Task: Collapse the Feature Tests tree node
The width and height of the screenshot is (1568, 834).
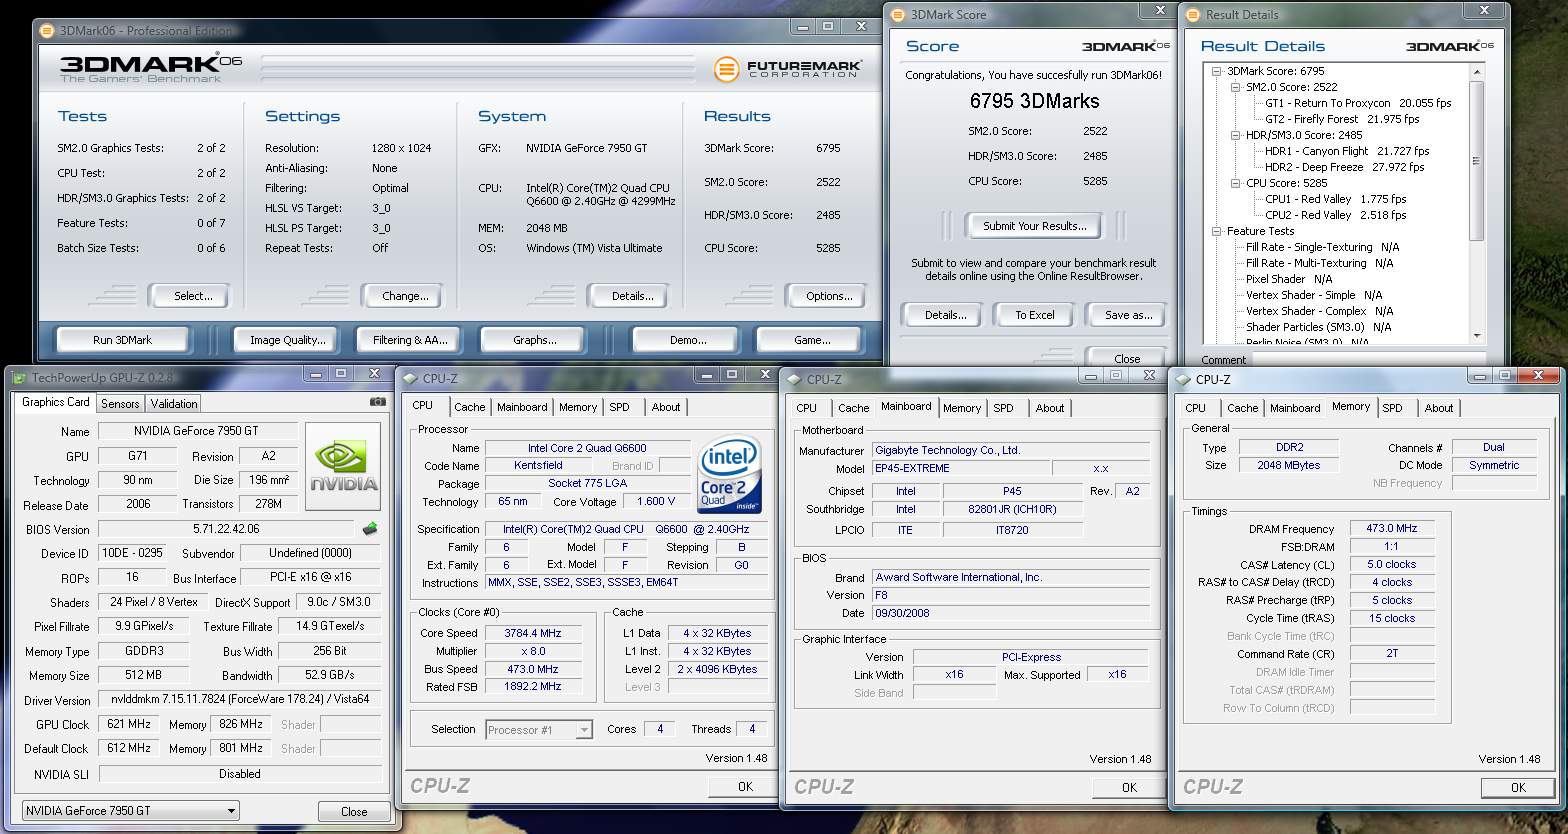Action: (x=1217, y=231)
